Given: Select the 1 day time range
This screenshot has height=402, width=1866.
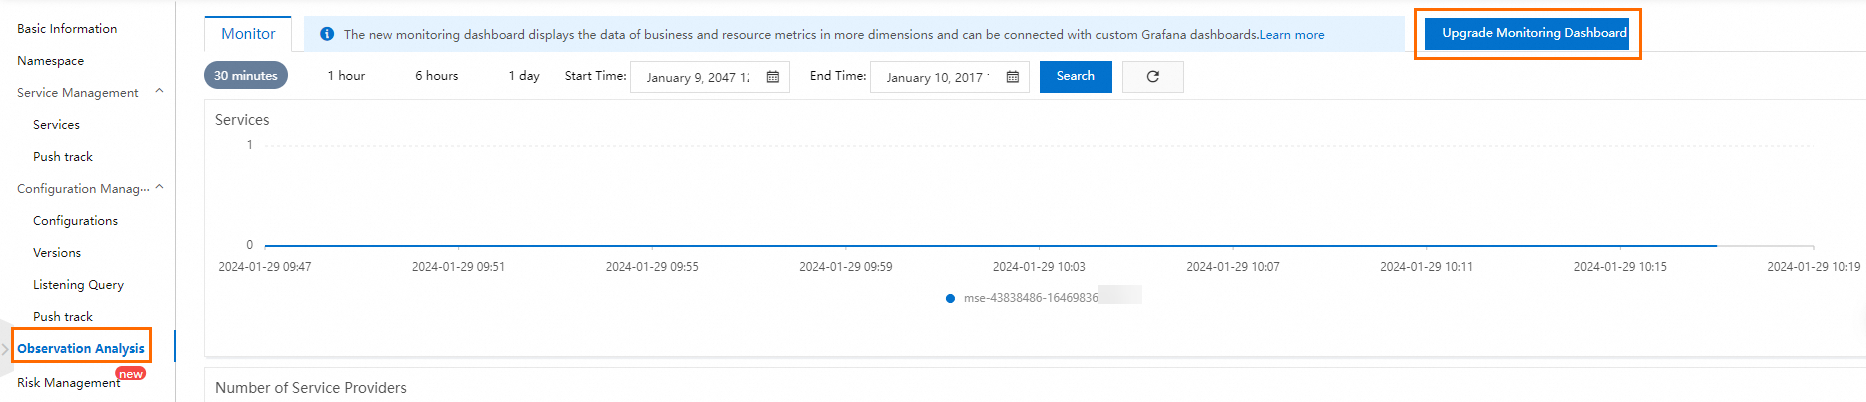Looking at the screenshot, I should [x=524, y=76].
